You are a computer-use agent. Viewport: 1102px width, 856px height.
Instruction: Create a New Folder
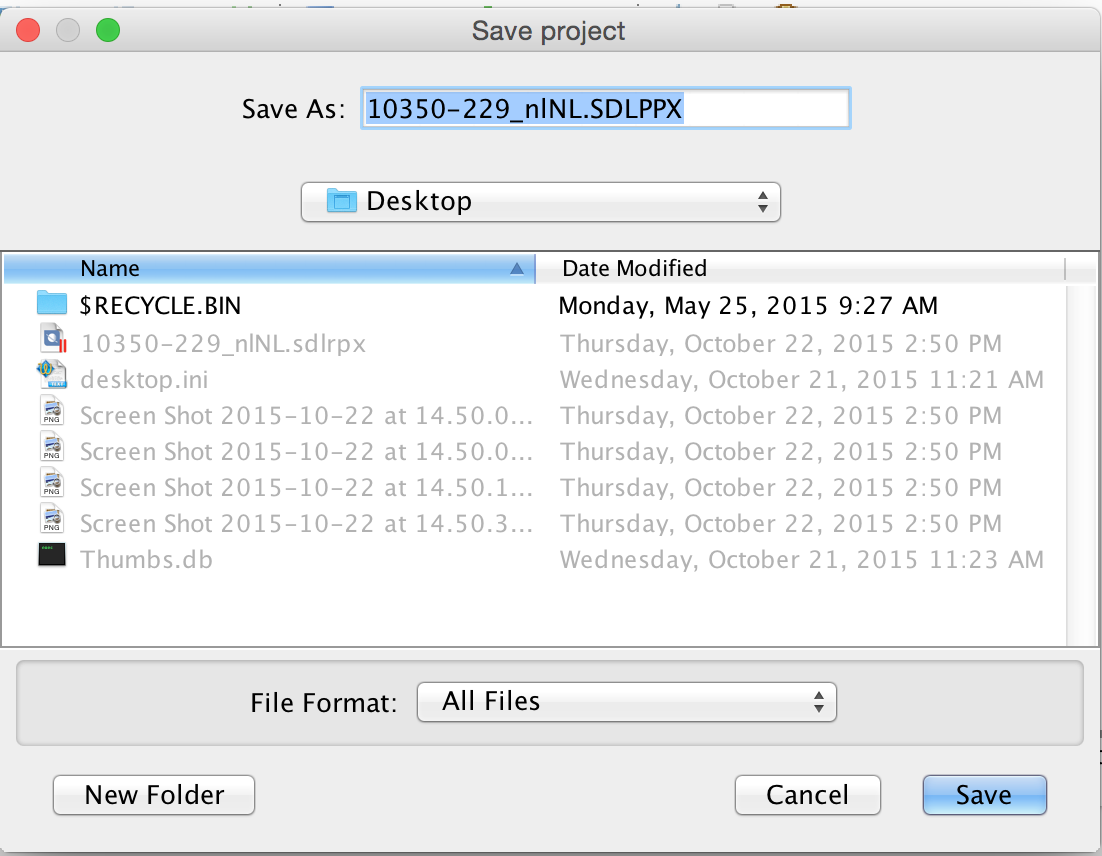click(x=154, y=795)
